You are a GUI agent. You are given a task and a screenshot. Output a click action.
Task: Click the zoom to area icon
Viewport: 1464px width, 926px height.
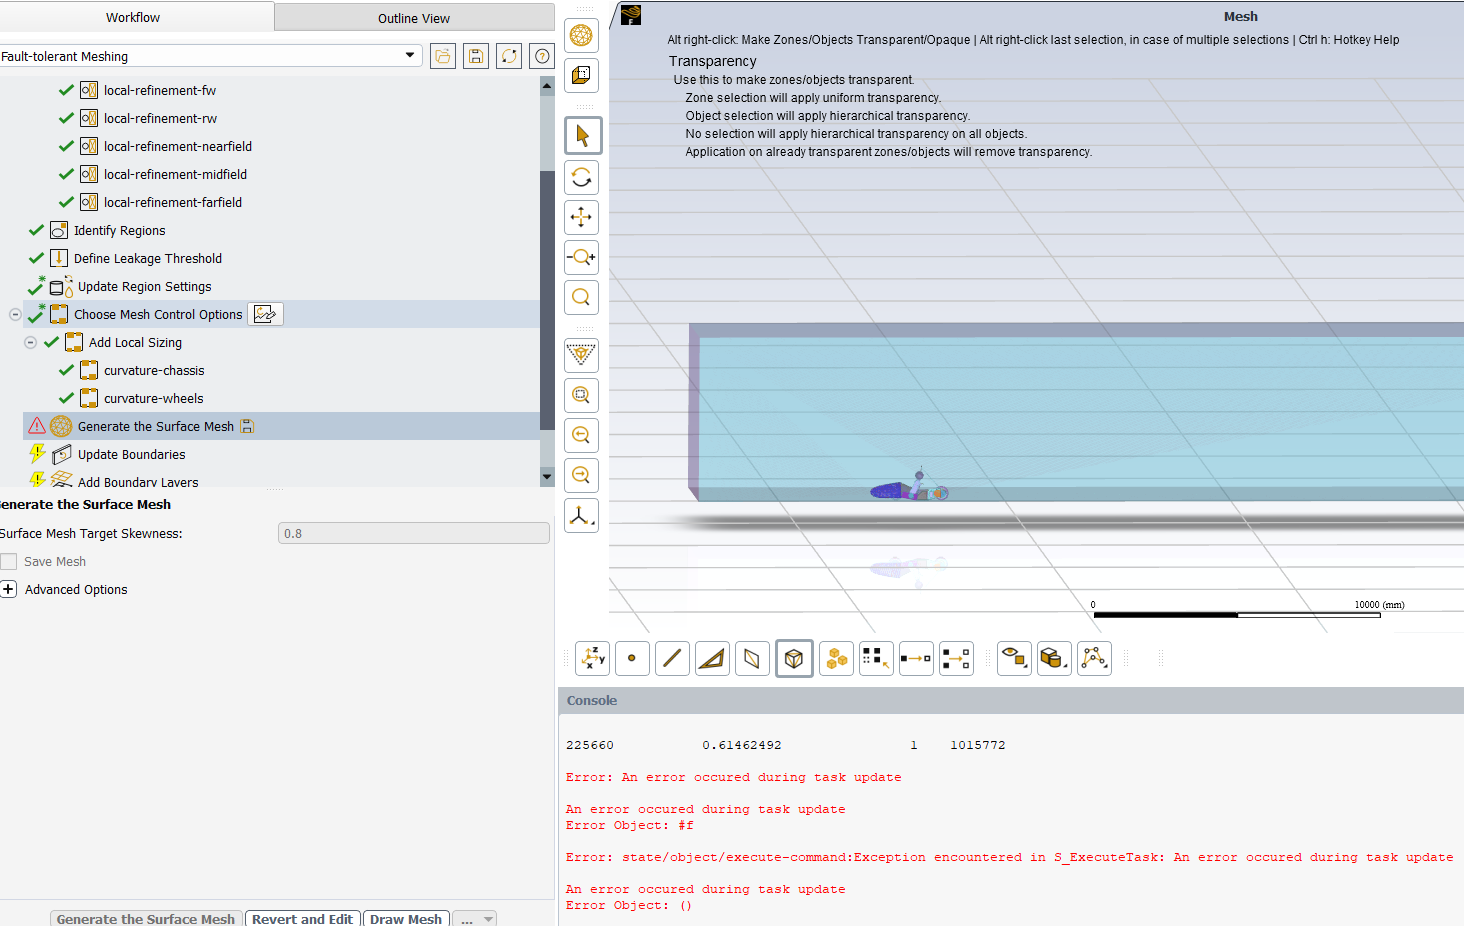tap(581, 395)
